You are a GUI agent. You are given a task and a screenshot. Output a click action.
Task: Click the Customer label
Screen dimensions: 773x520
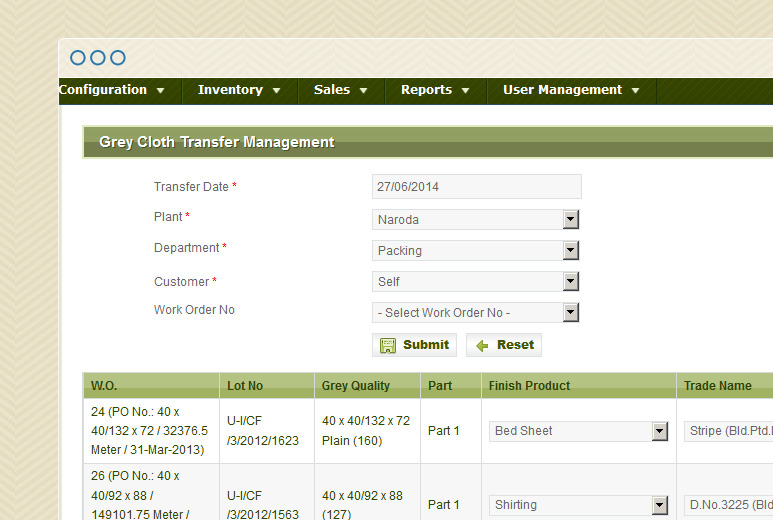click(x=181, y=282)
